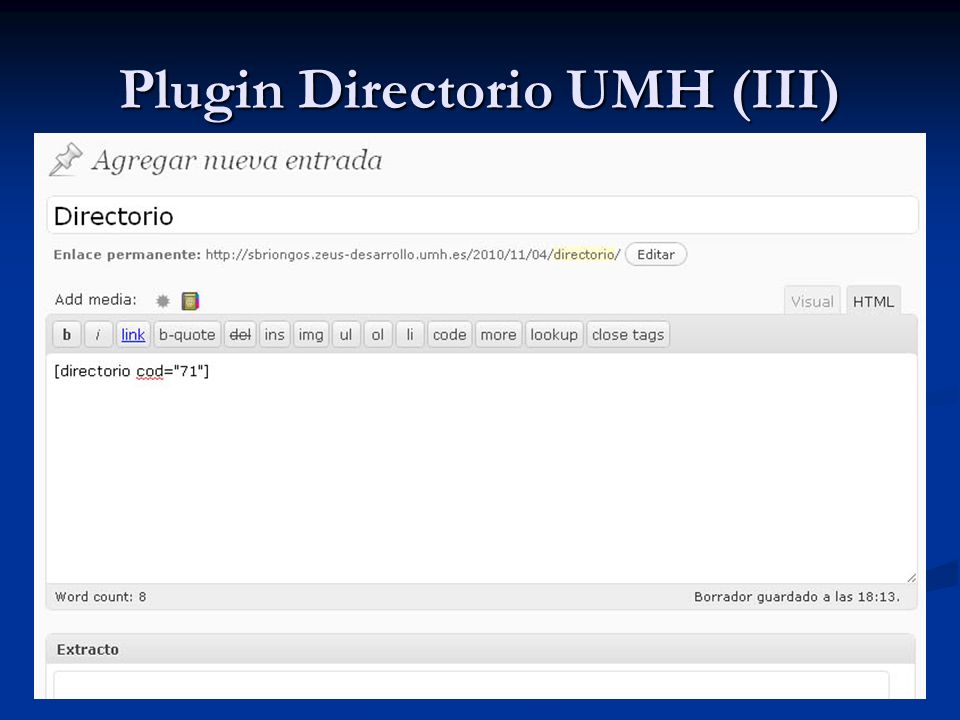Click the close tags button
Image resolution: width=960 pixels, height=720 pixels.
click(x=628, y=335)
